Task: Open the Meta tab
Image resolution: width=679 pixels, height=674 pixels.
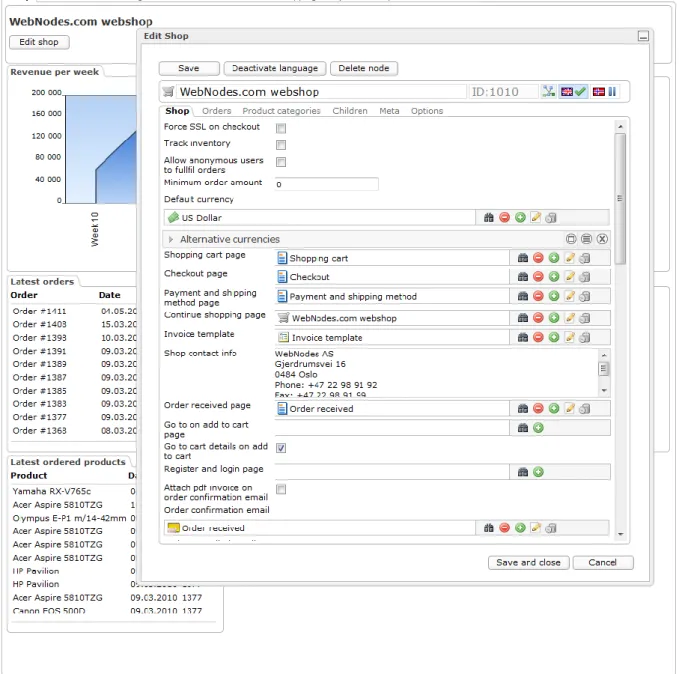Action: (x=389, y=111)
